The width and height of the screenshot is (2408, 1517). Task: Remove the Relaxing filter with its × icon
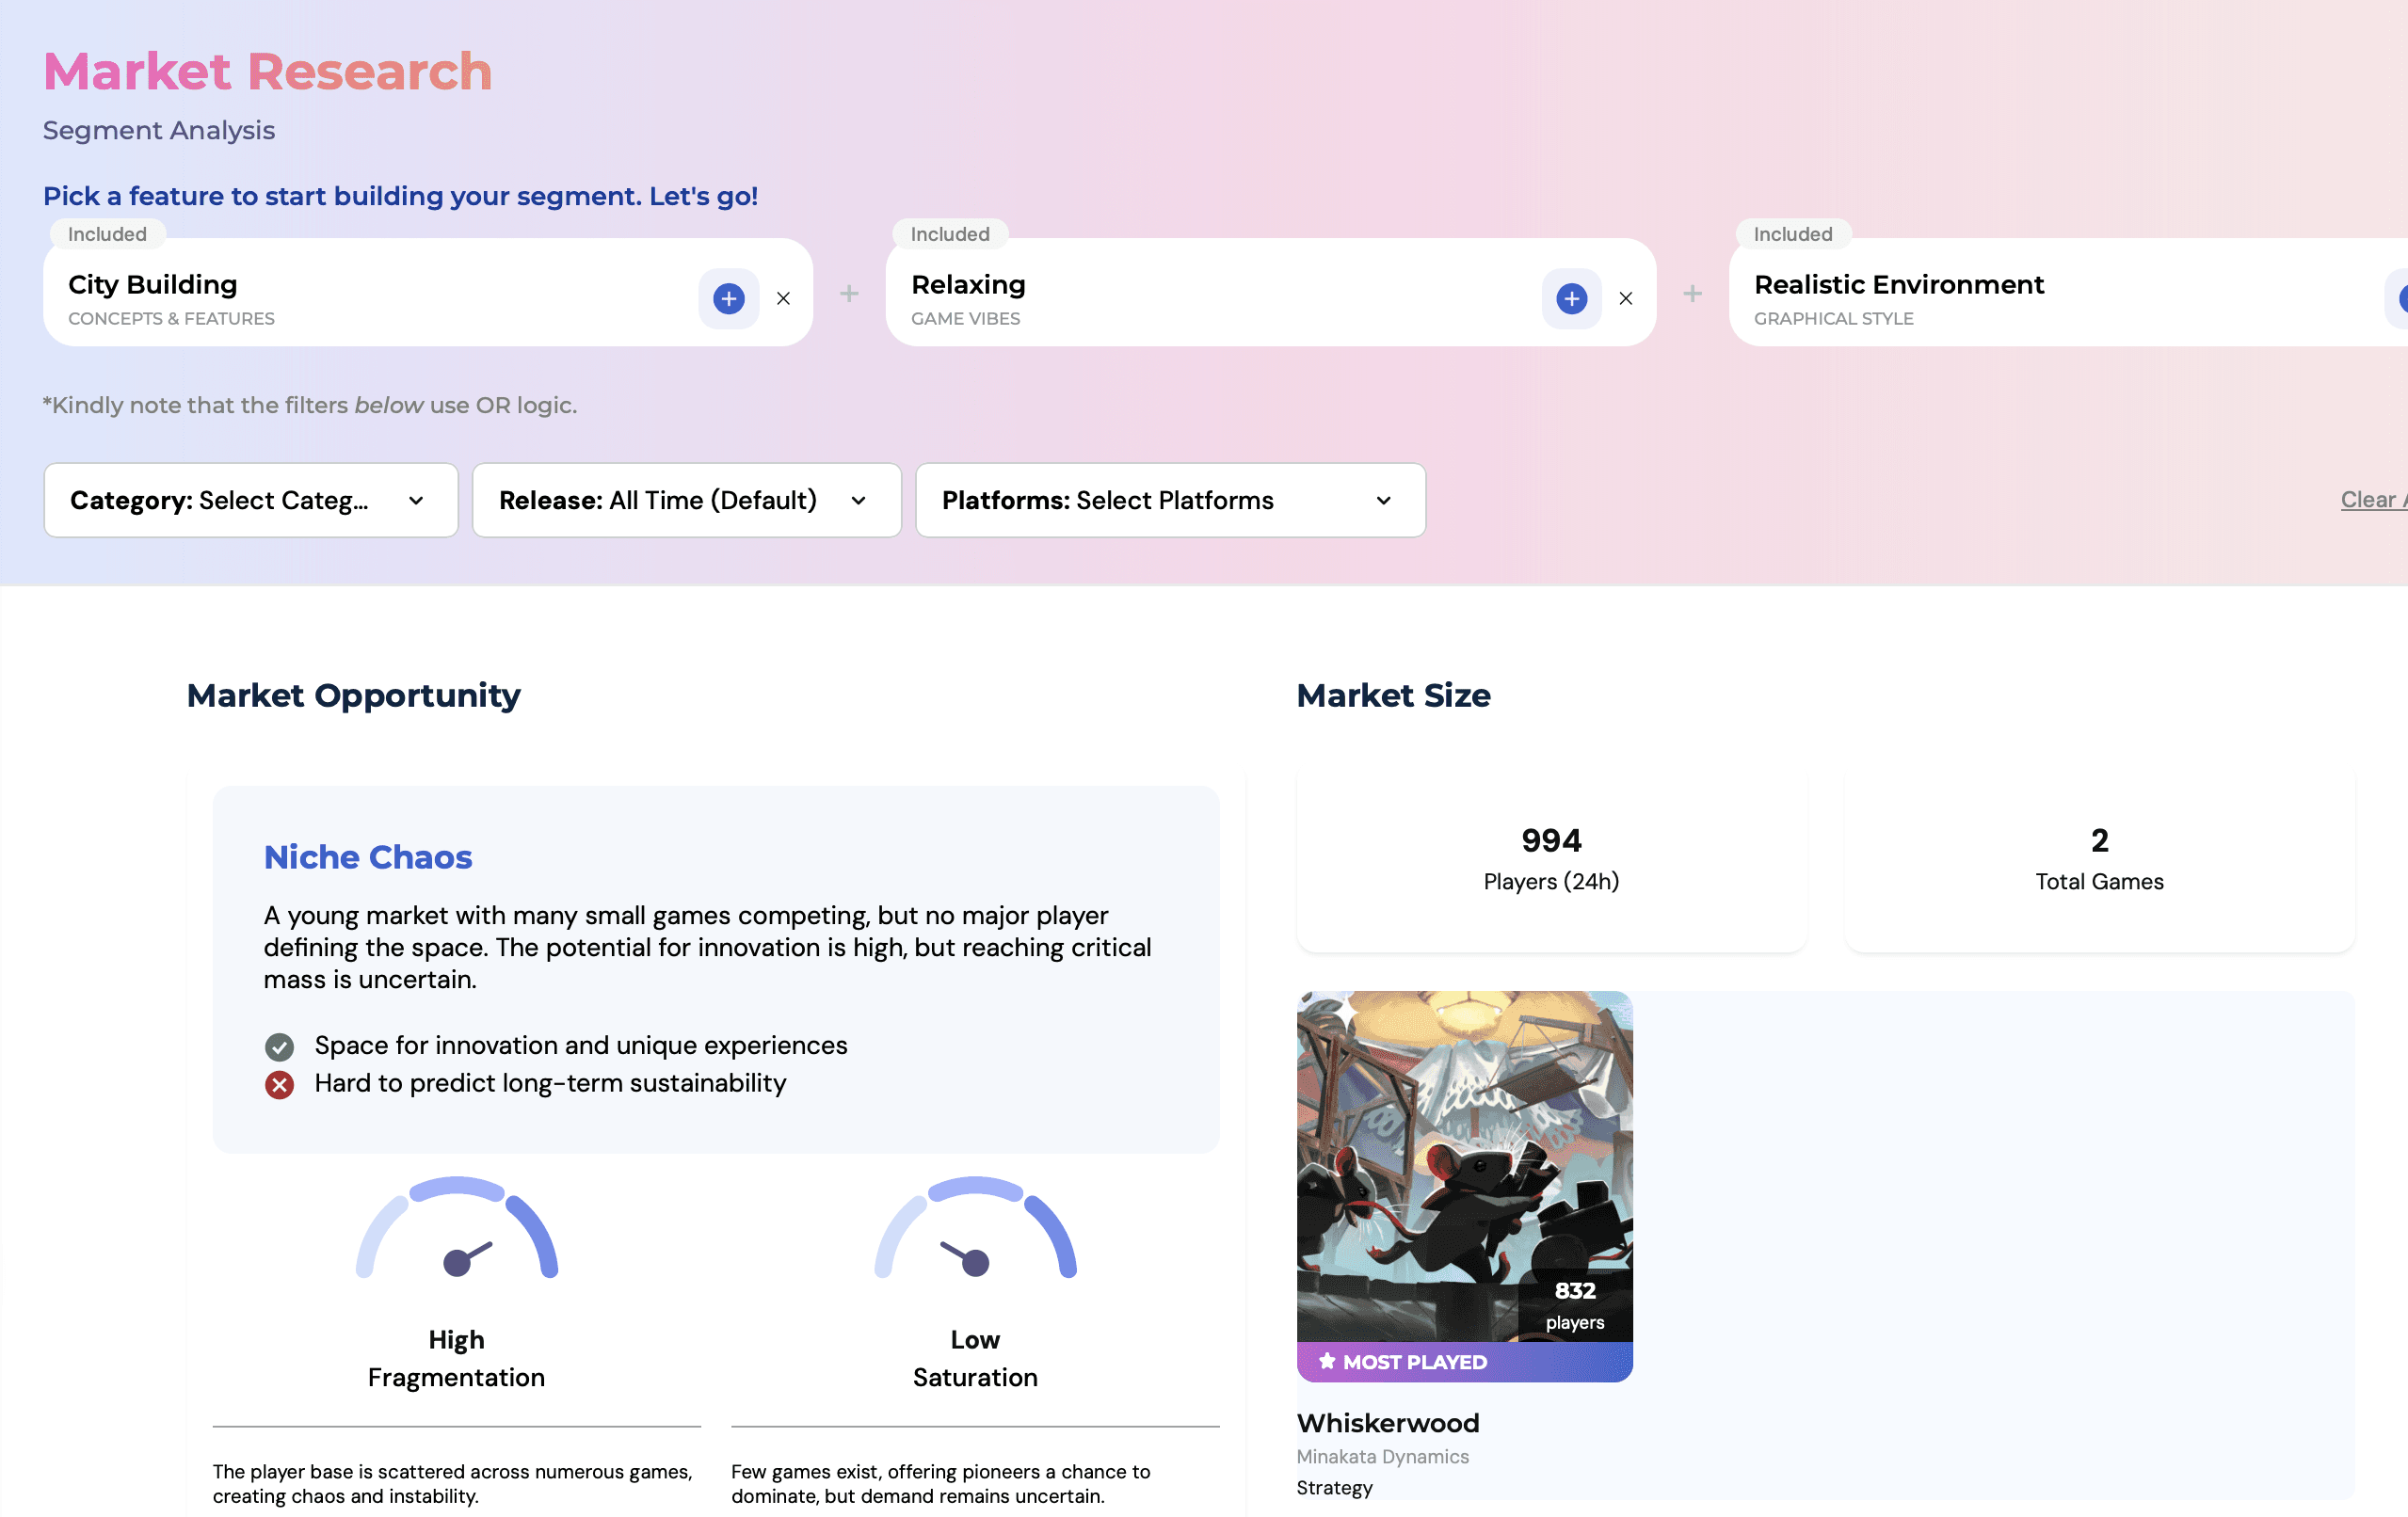click(1627, 298)
